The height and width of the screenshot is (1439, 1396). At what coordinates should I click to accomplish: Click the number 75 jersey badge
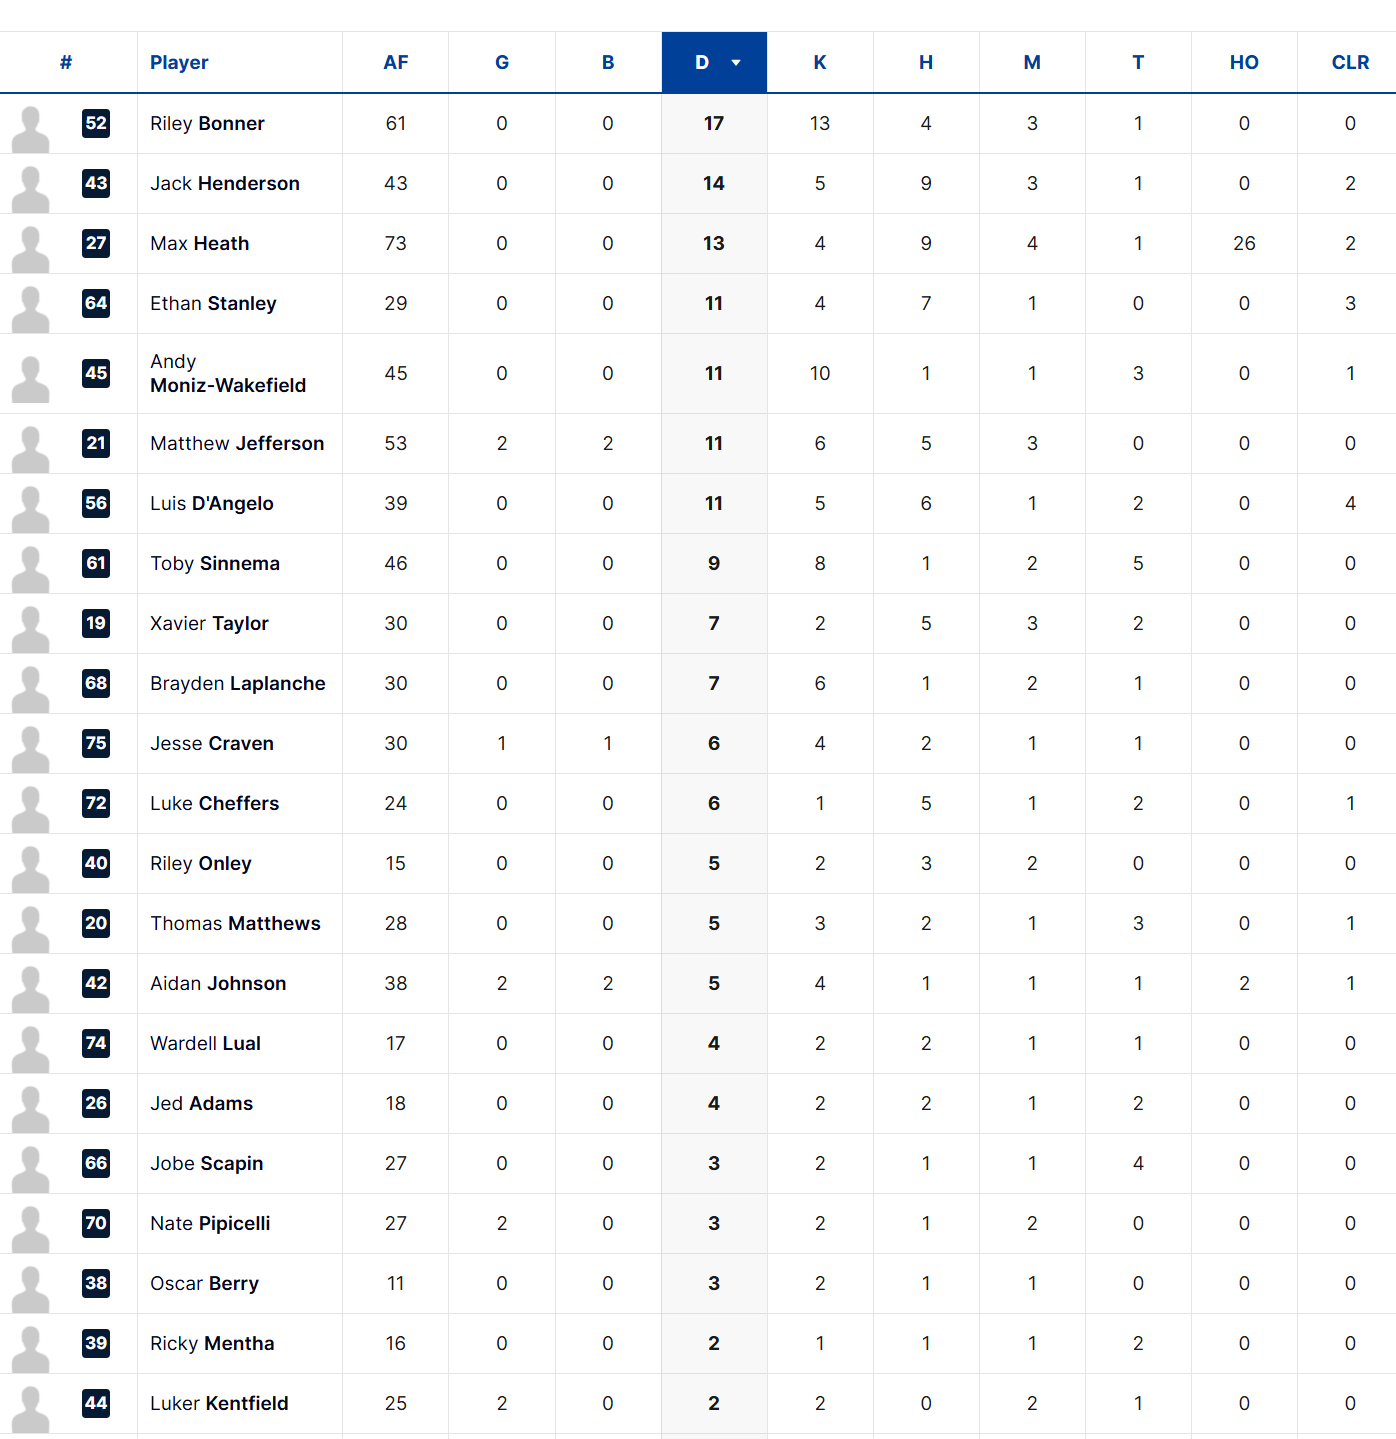pyautogui.click(x=96, y=743)
